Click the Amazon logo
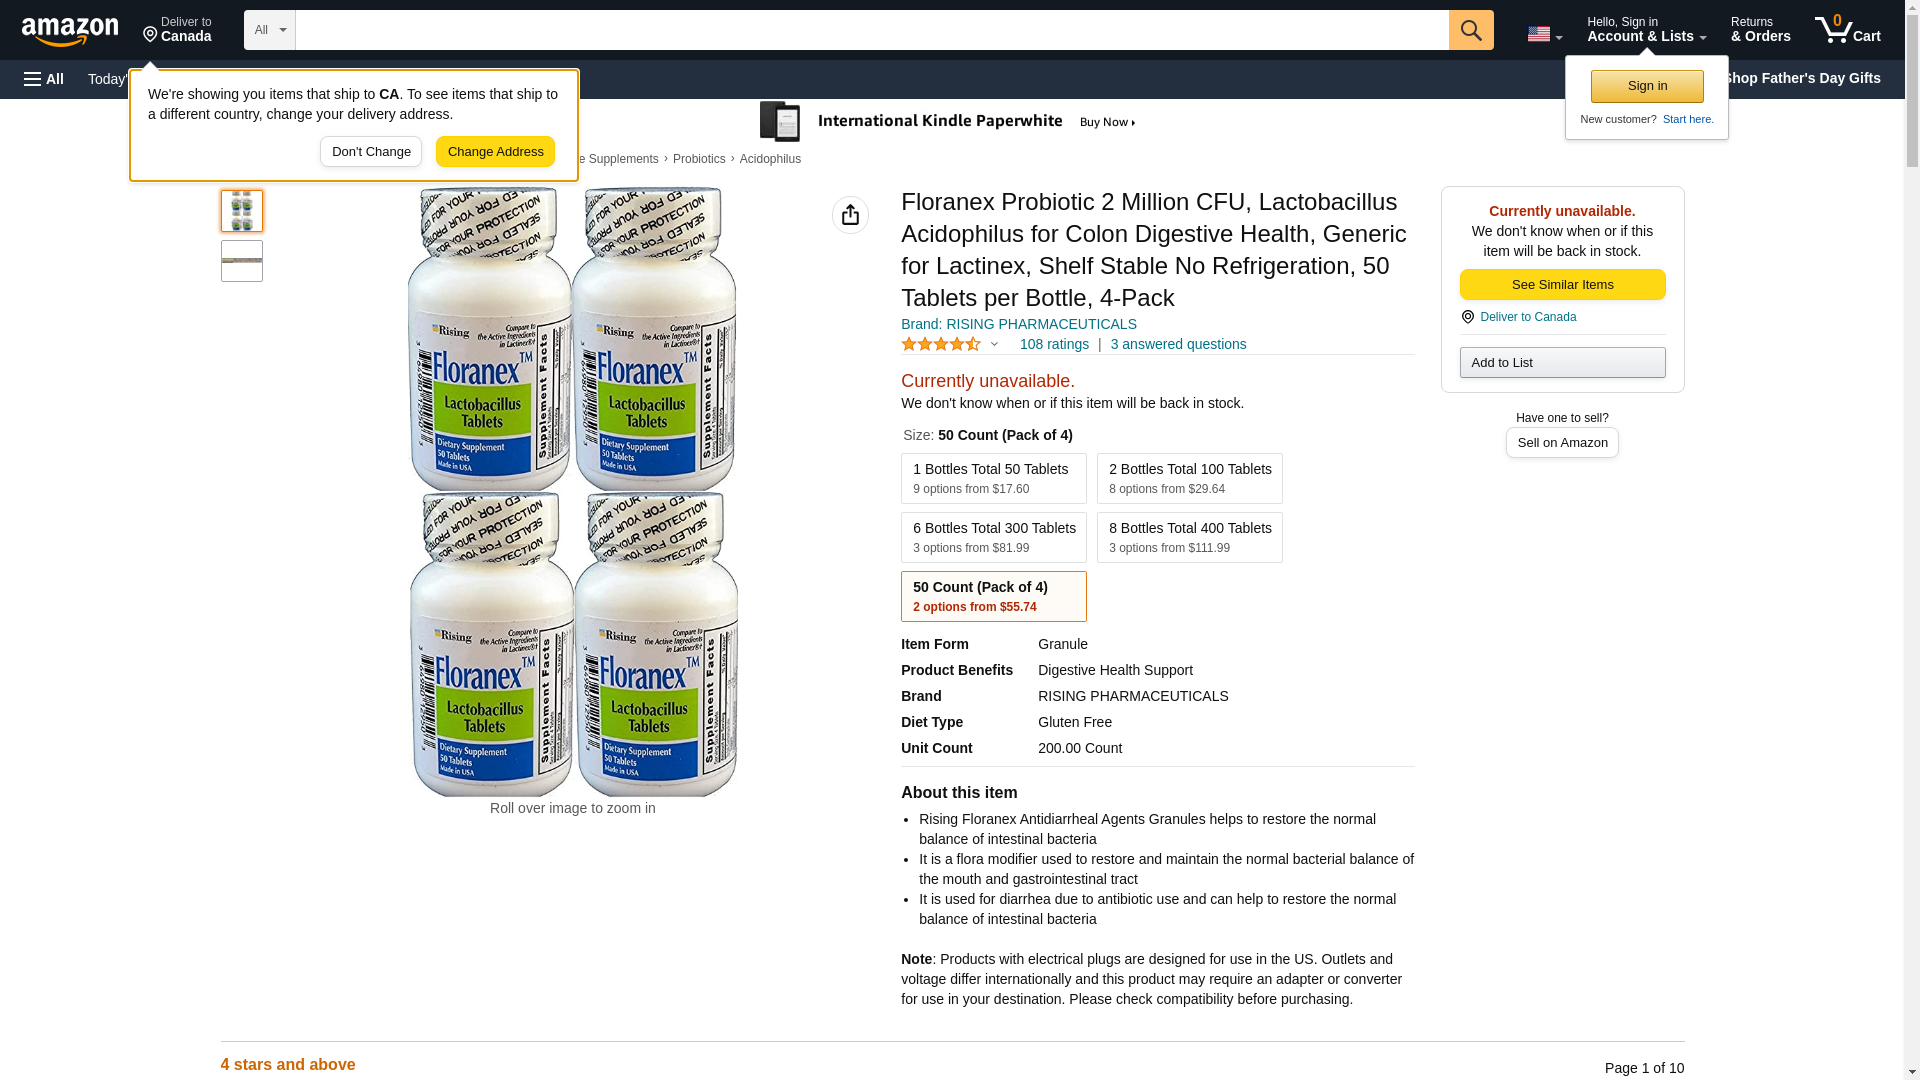The image size is (1920, 1080). [x=70, y=31]
